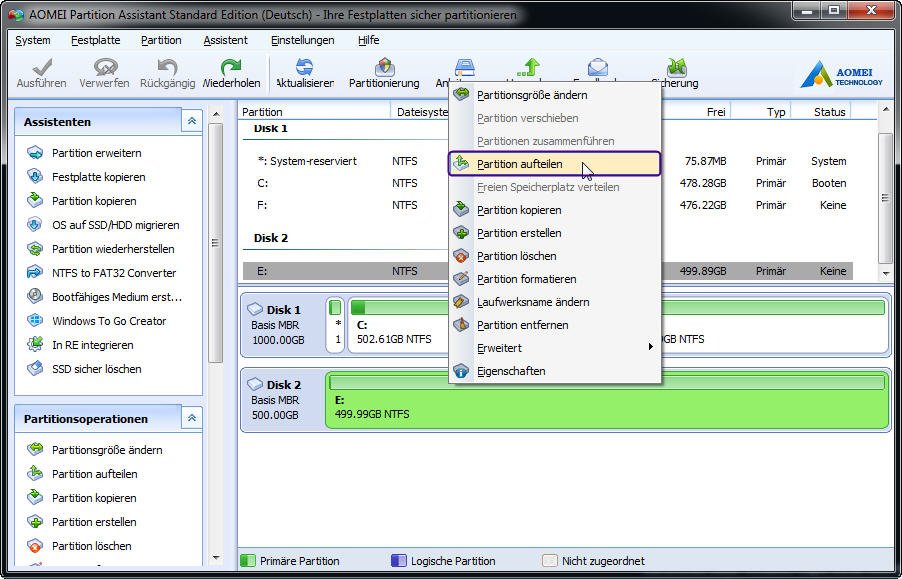Viewport: 902px width, 579px height.
Task: Select Disk 2 Basis MBR block
Action: tap(283, 400)
